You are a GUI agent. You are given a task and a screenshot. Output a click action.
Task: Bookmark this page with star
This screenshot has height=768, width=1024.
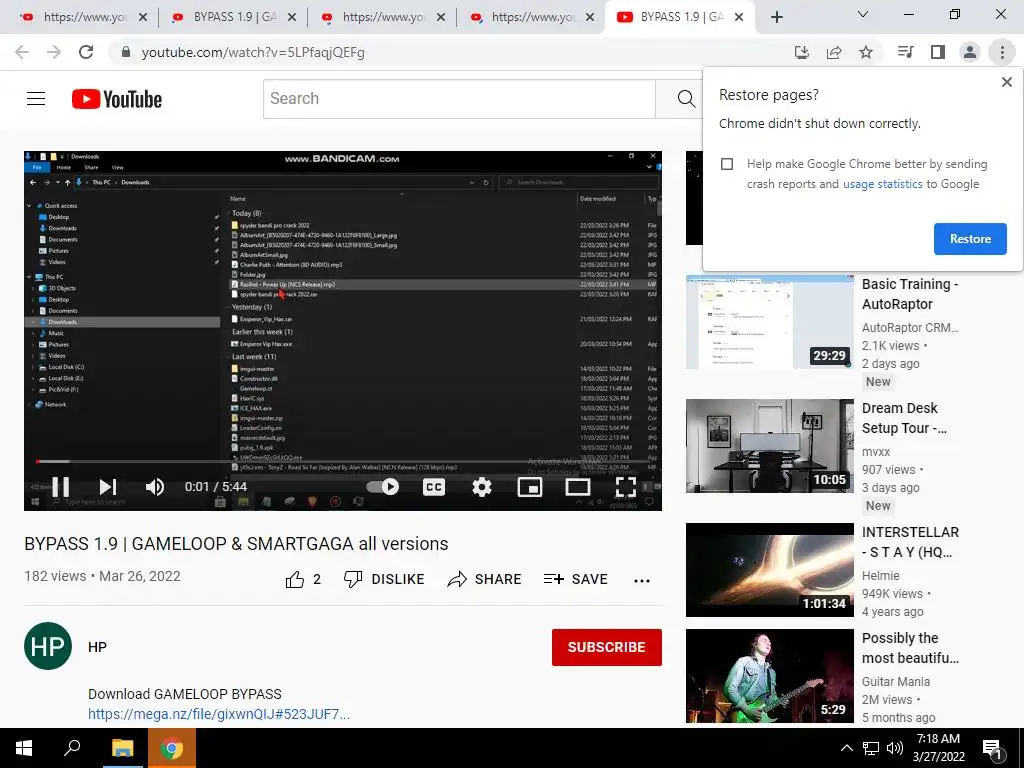pos(866,52)
